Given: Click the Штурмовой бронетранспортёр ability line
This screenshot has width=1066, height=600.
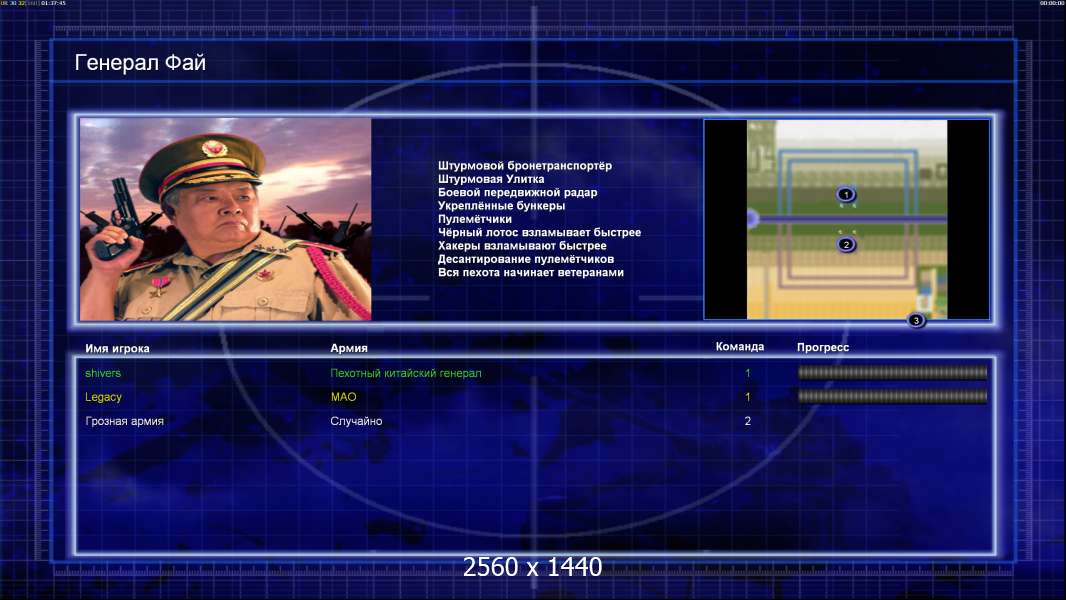Looking at the screenshot, I should pyautogui.click(x=525, y=166).
